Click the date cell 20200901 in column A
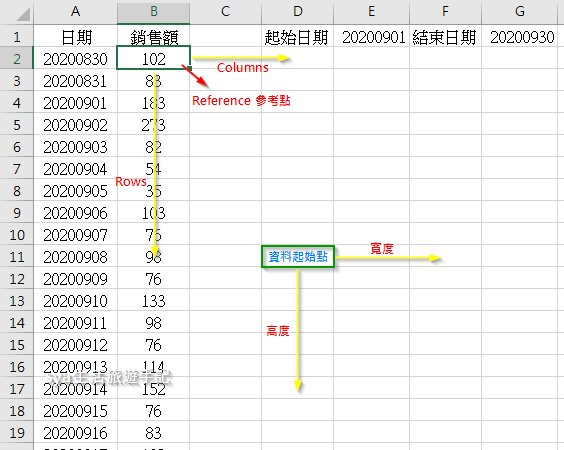564x450 pixels. (x=76, y=103)
